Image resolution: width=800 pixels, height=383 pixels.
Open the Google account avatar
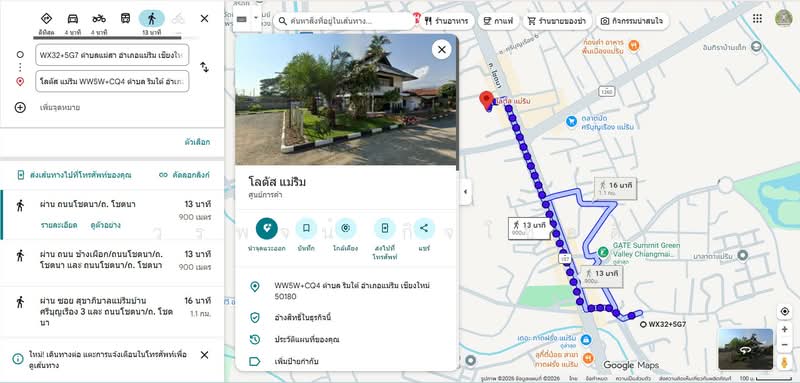pyautogui.click(x=783, y=18)
